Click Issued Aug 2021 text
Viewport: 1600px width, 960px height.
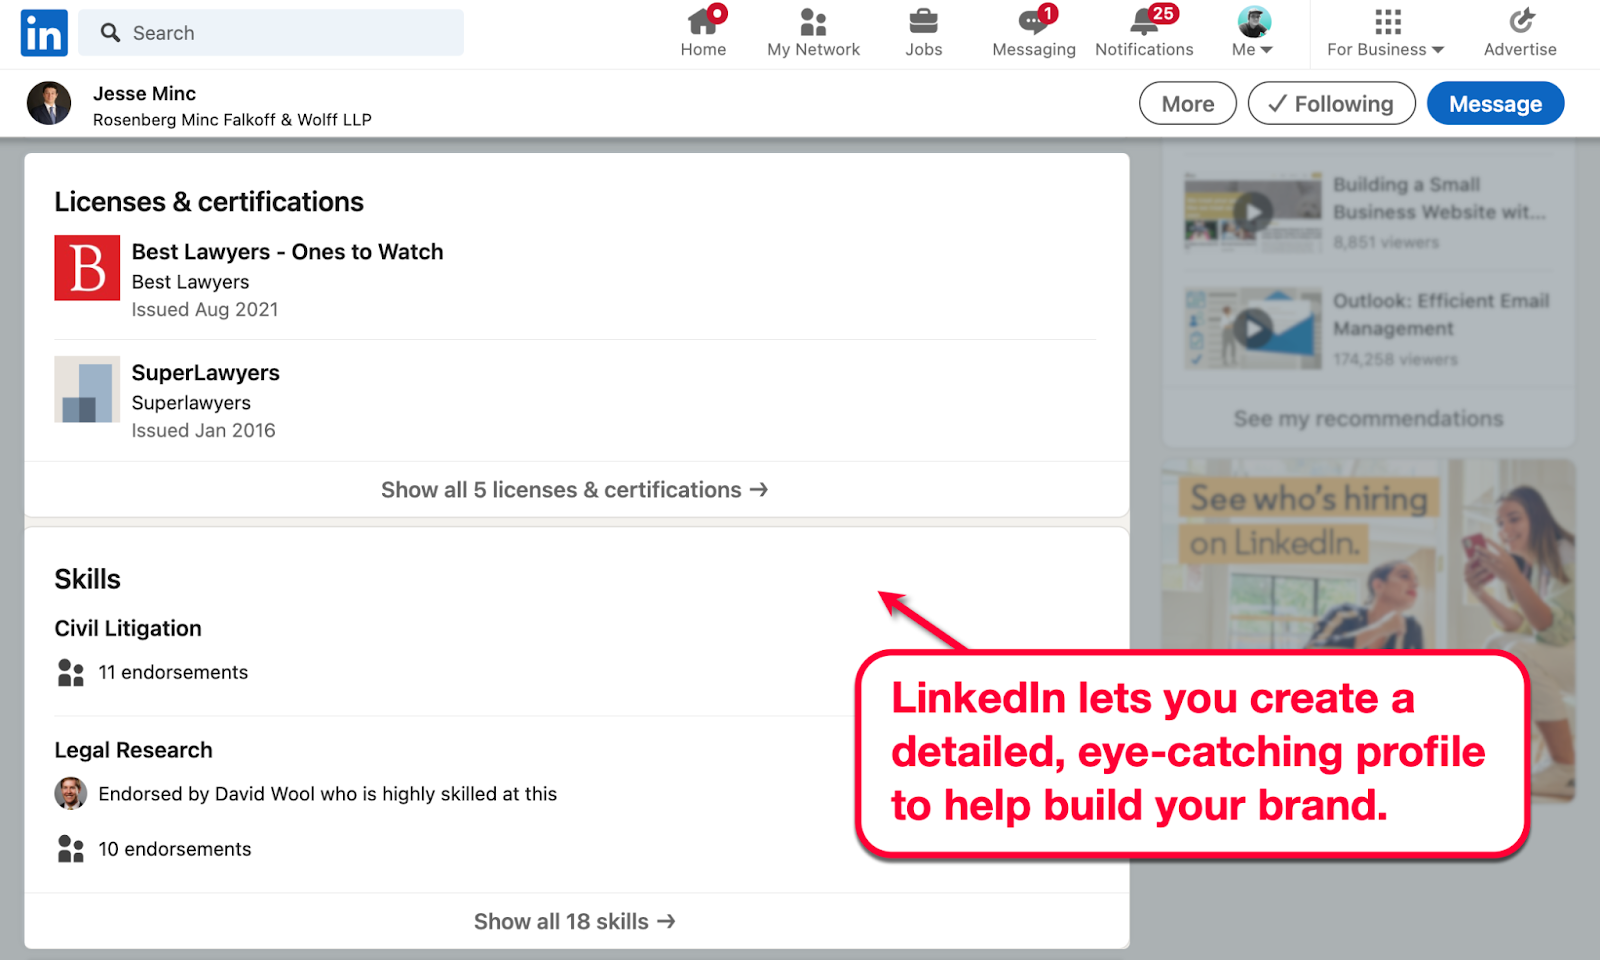[x=205, y=310]
